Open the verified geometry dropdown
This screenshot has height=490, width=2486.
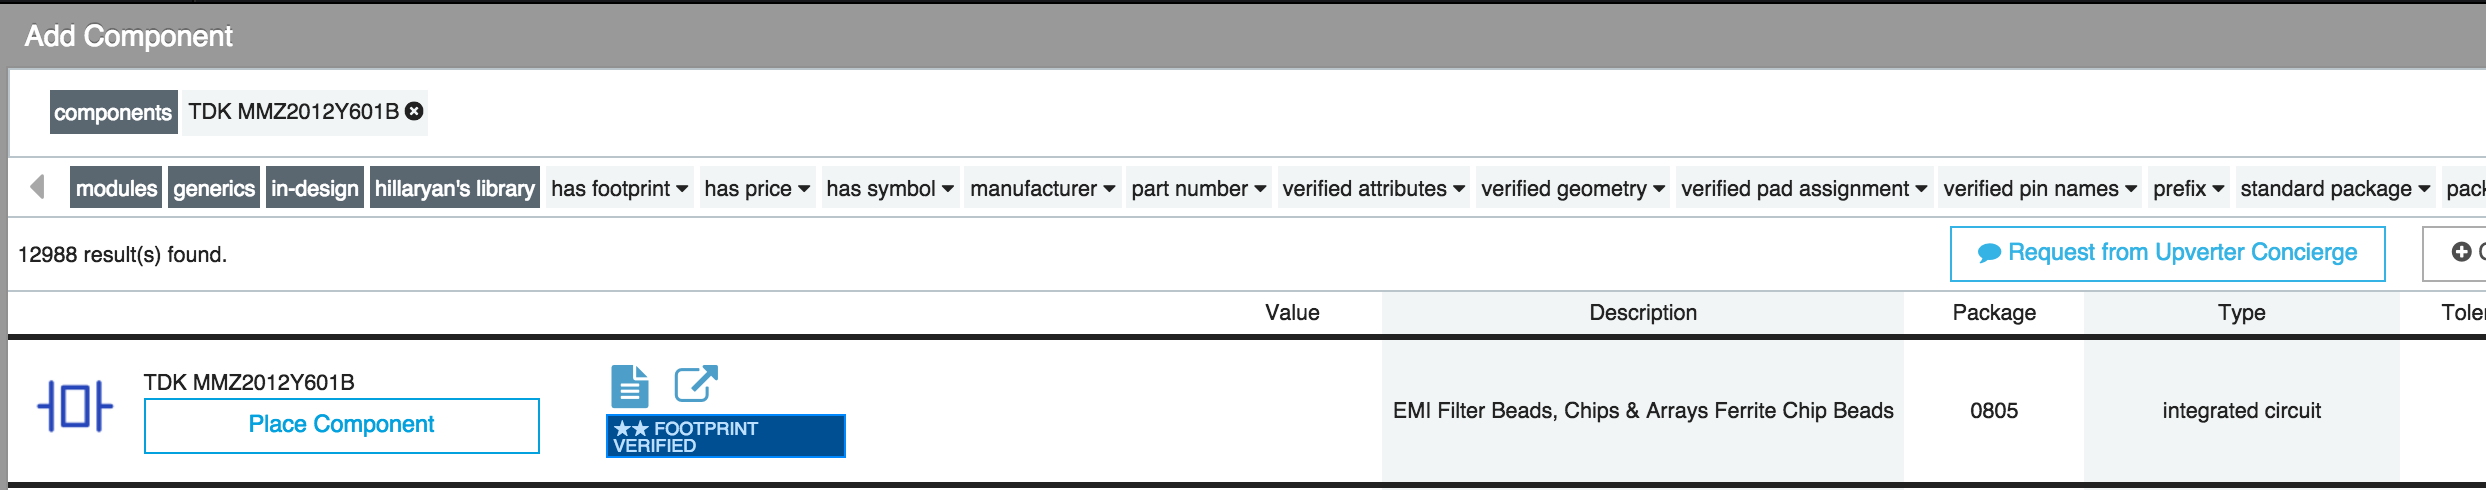[1573, 188]
